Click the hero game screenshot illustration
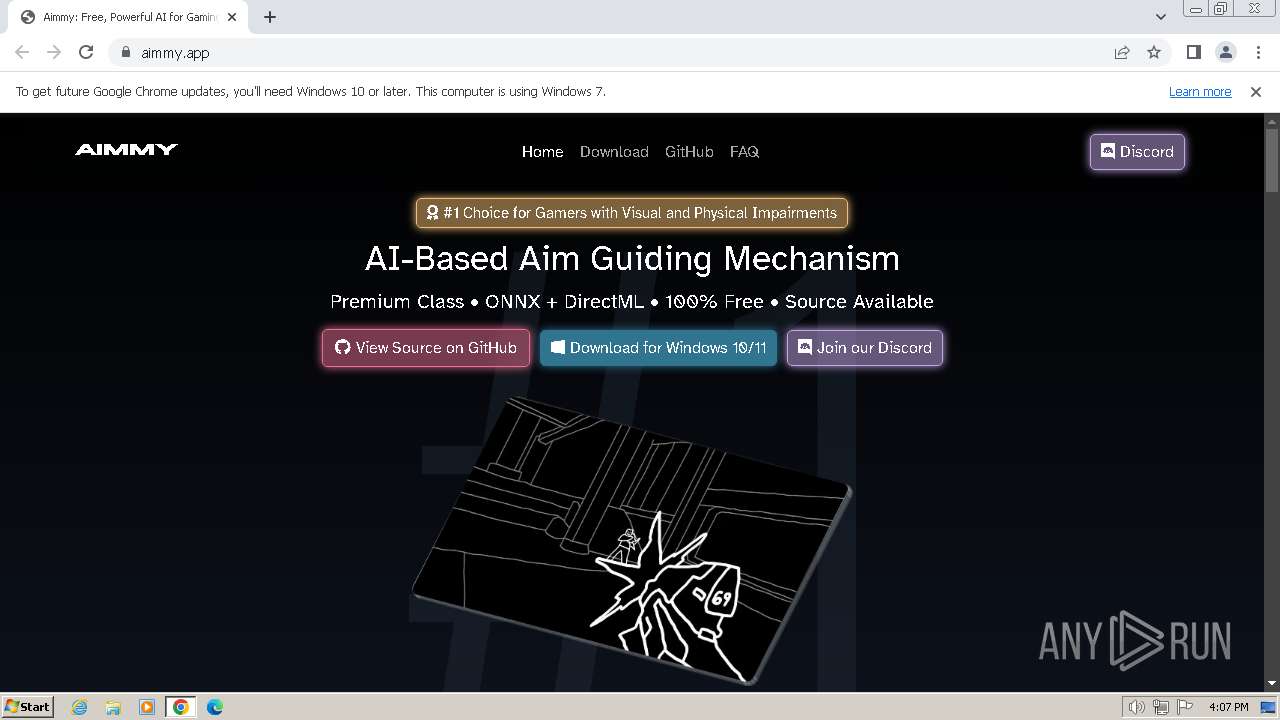This screenshot has width=1280, height=720. [632, 540]
